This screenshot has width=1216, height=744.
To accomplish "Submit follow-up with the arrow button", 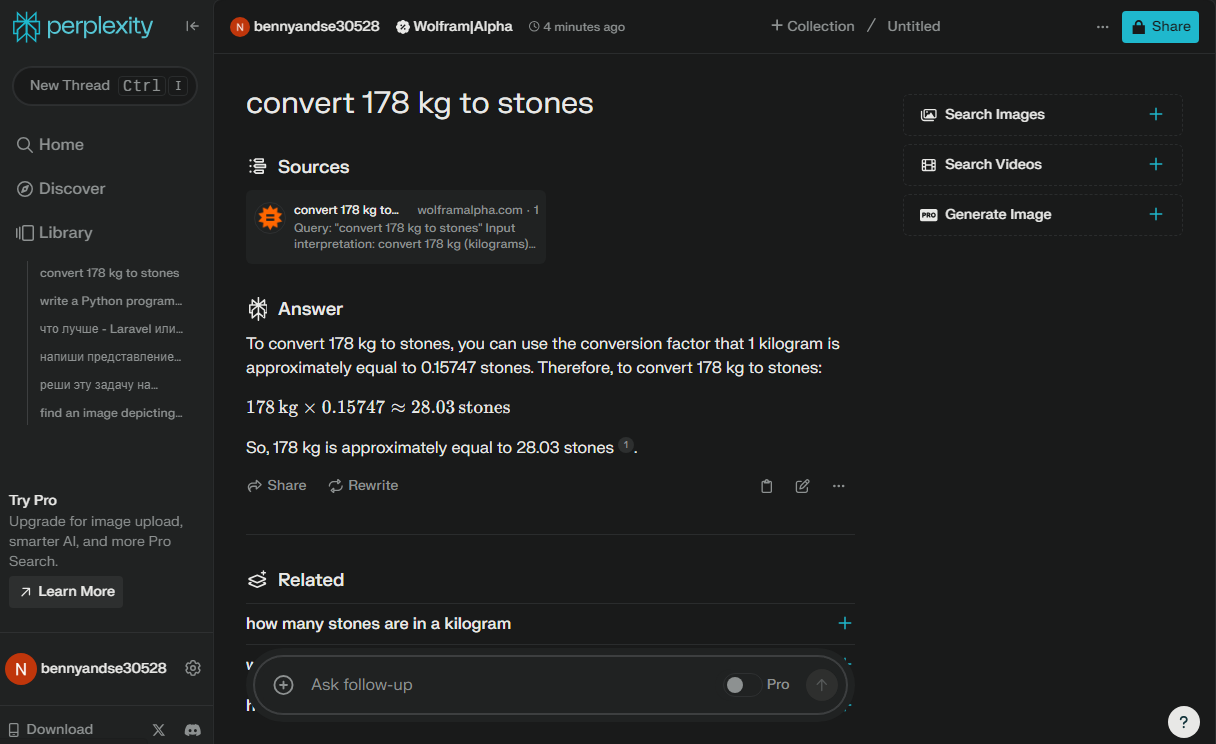I will [822, 685].
